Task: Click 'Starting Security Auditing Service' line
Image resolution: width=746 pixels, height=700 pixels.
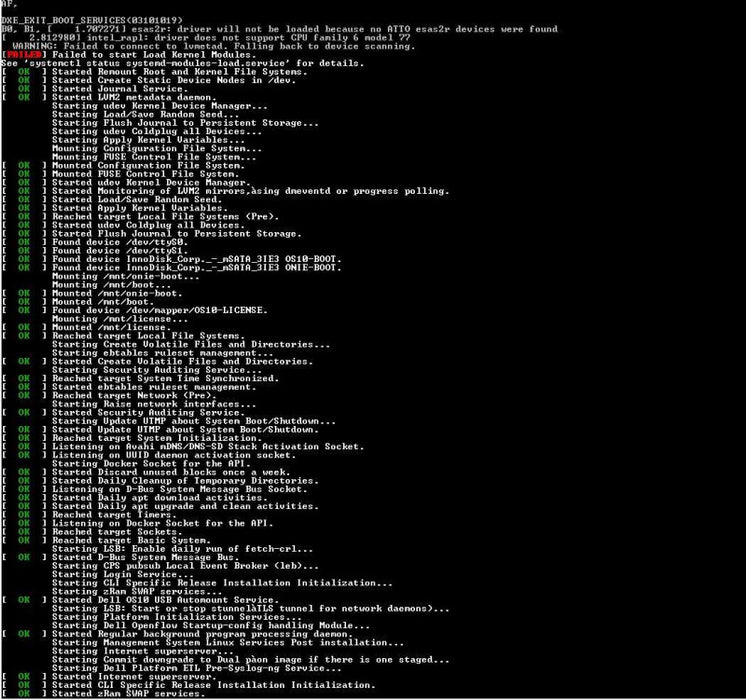Action: coord(157,370)
